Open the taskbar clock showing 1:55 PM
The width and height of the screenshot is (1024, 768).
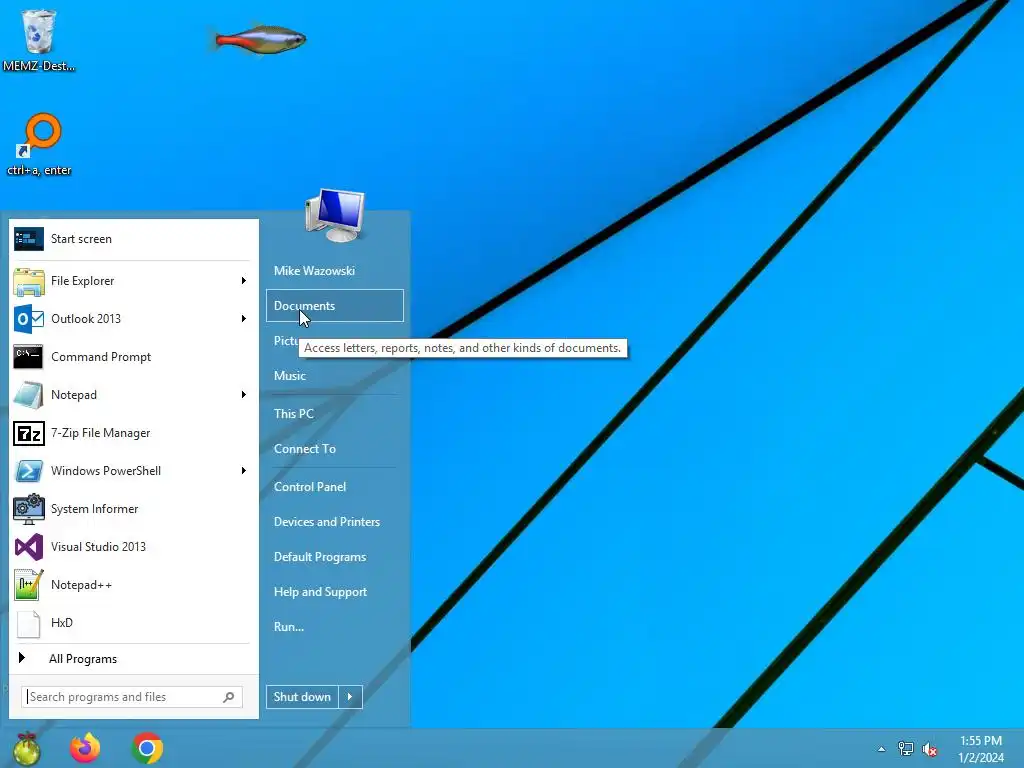(980, 749)
